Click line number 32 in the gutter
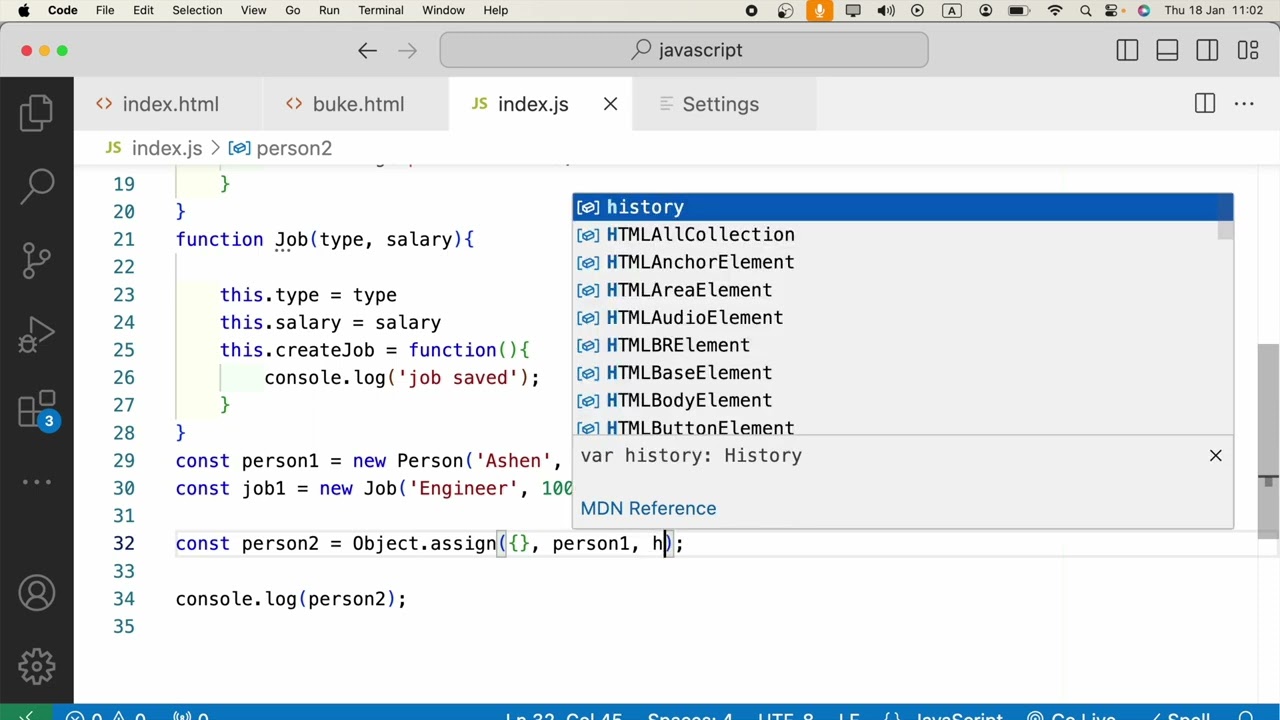This screenshot has width=1280, height=720. coord(124,544)
